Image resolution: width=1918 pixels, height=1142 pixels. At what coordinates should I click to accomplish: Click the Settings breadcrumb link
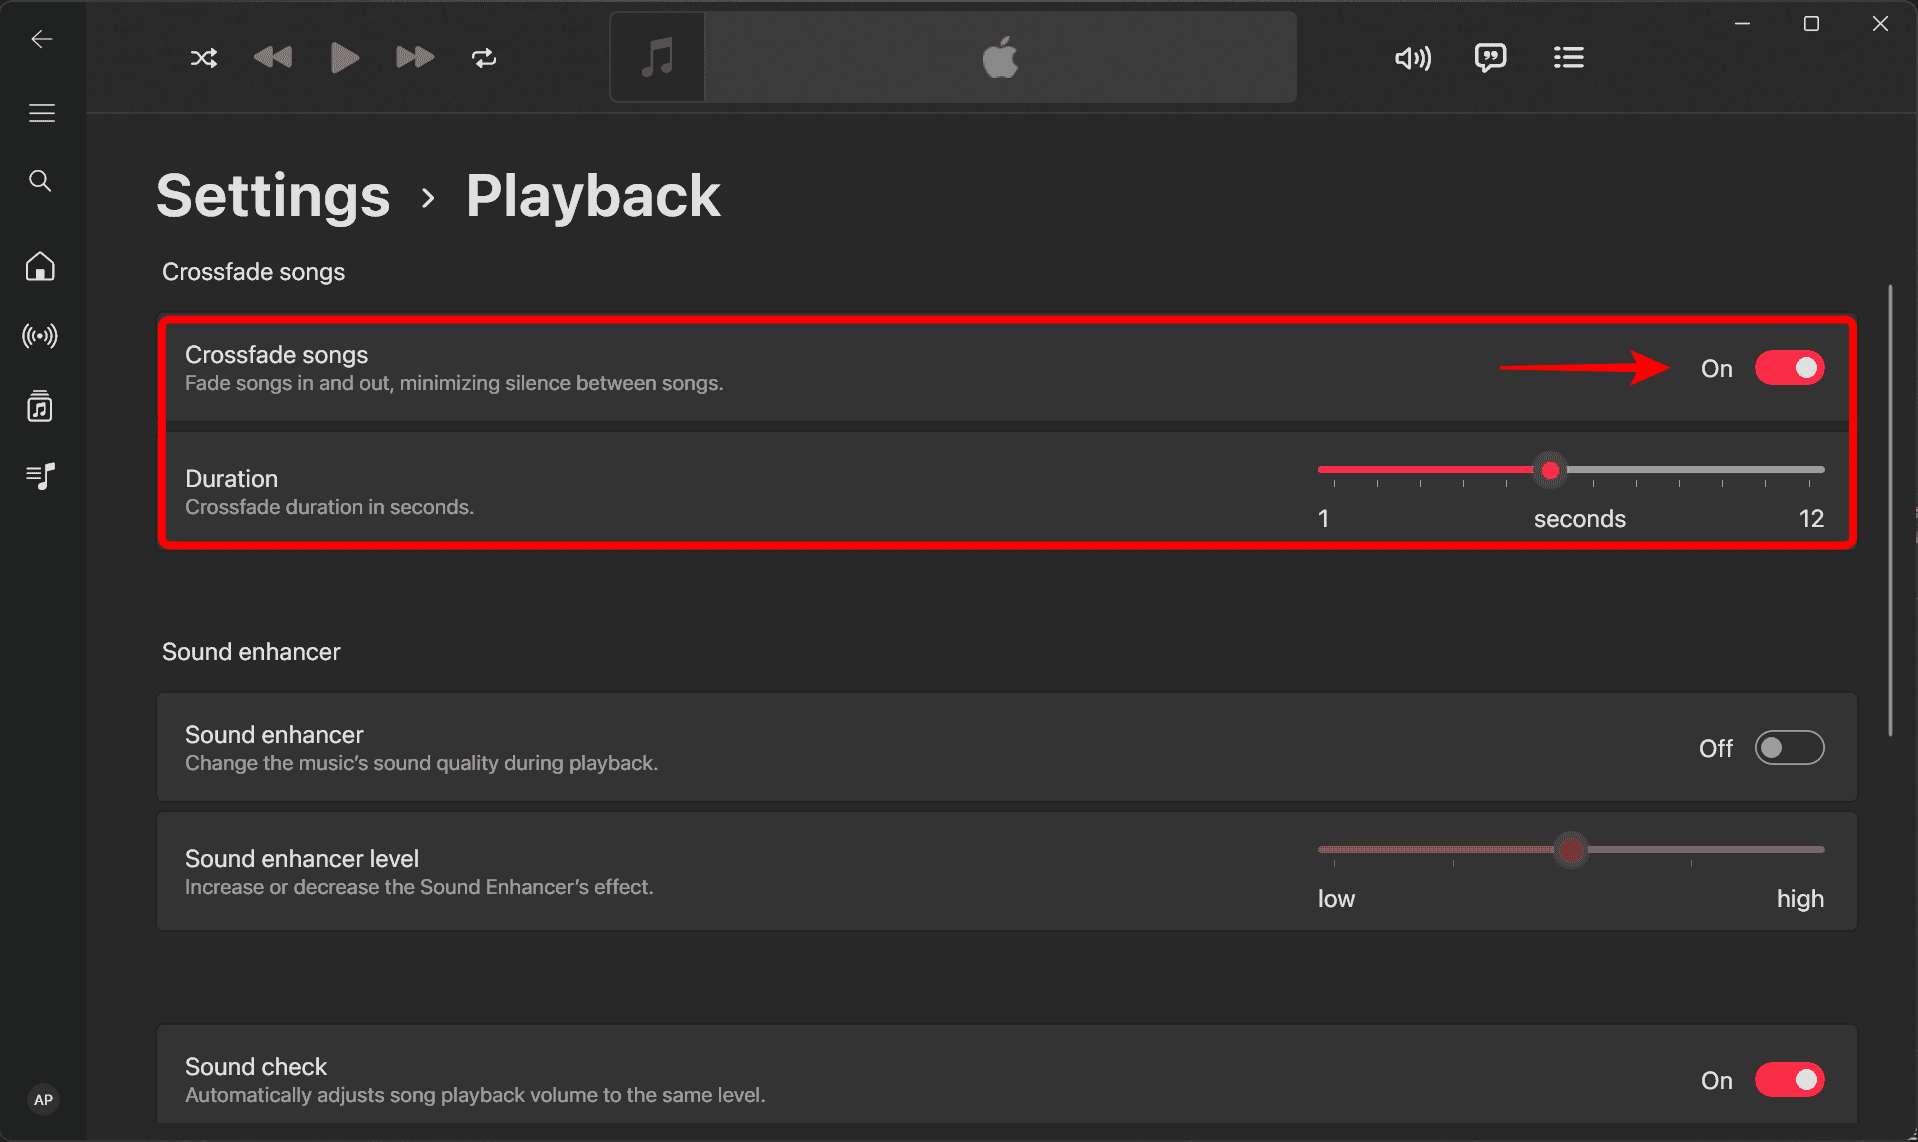coord(273,196)
